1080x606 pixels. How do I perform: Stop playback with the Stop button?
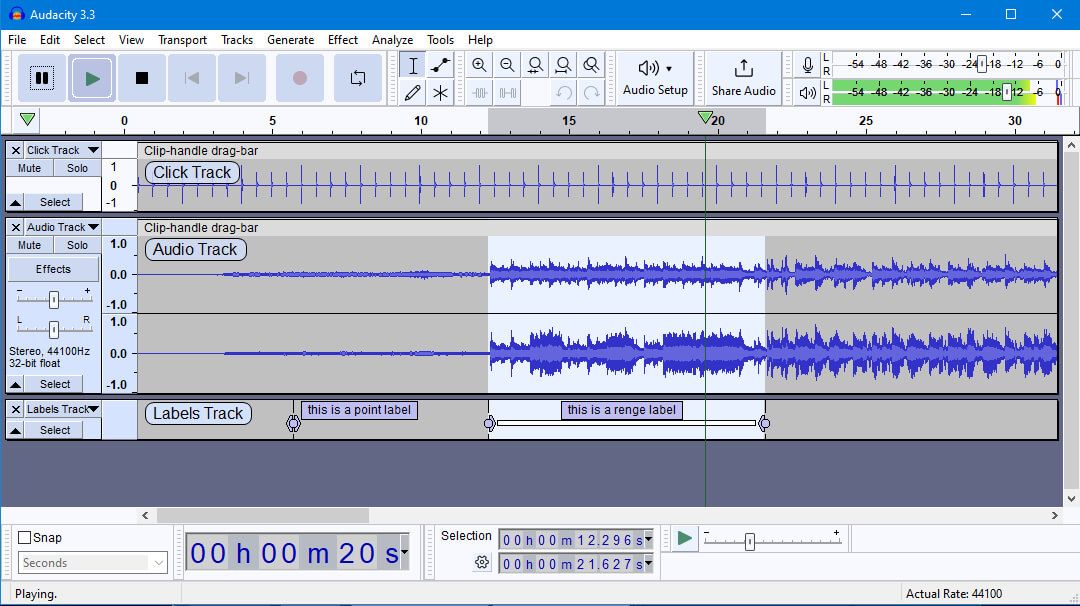click(142, 79)
